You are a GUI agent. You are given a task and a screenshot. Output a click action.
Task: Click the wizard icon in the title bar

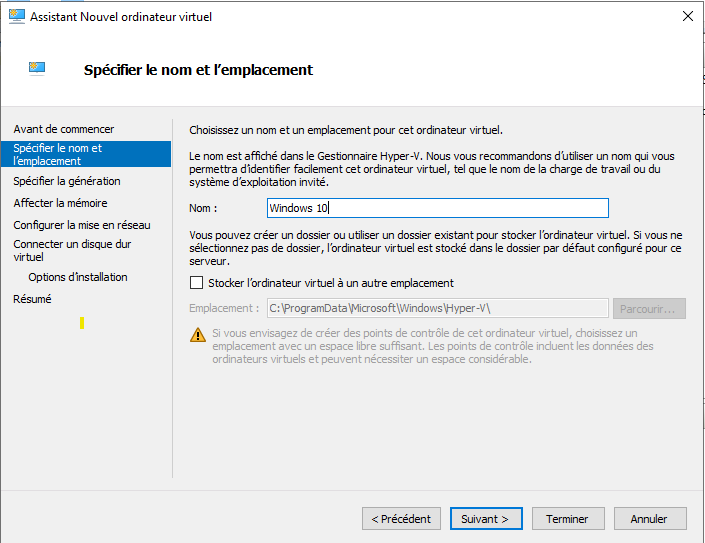click(15, 17)
